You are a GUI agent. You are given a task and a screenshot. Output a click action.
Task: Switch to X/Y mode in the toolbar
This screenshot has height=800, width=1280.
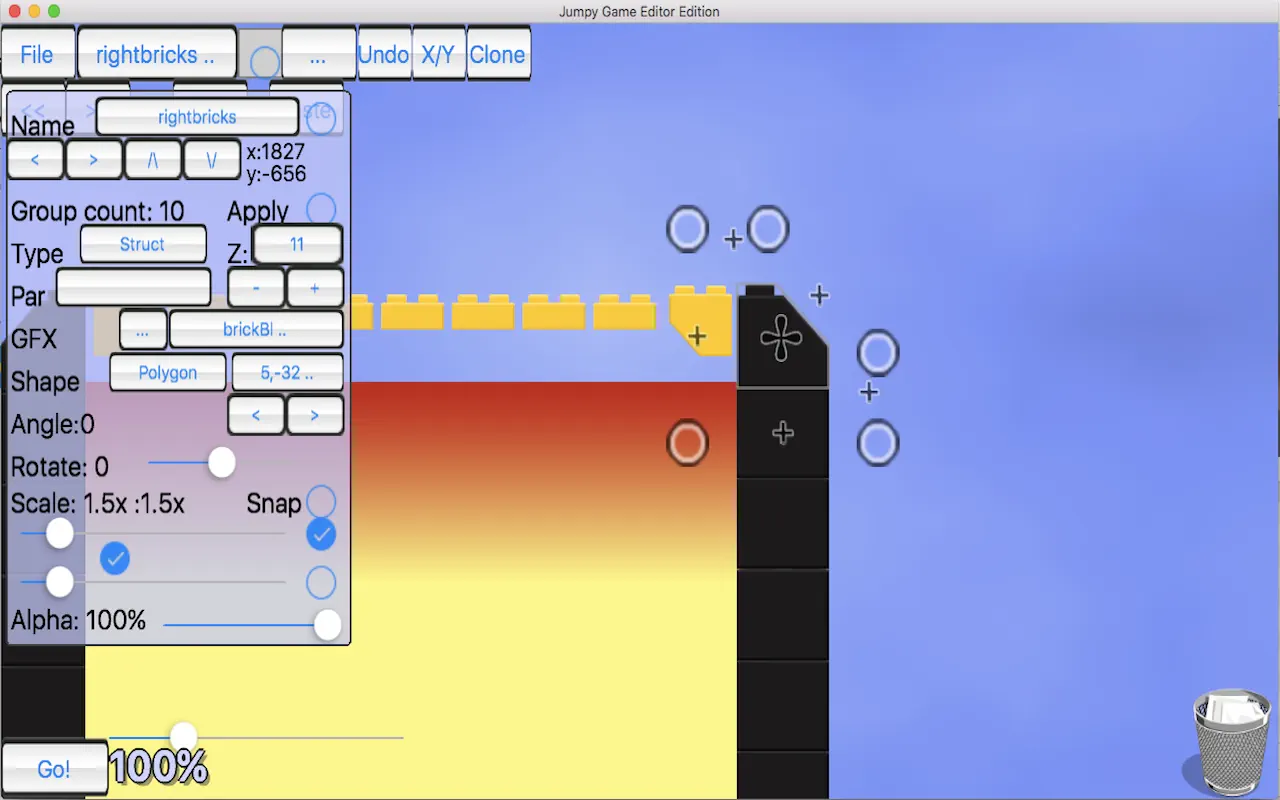coord(439,54)
